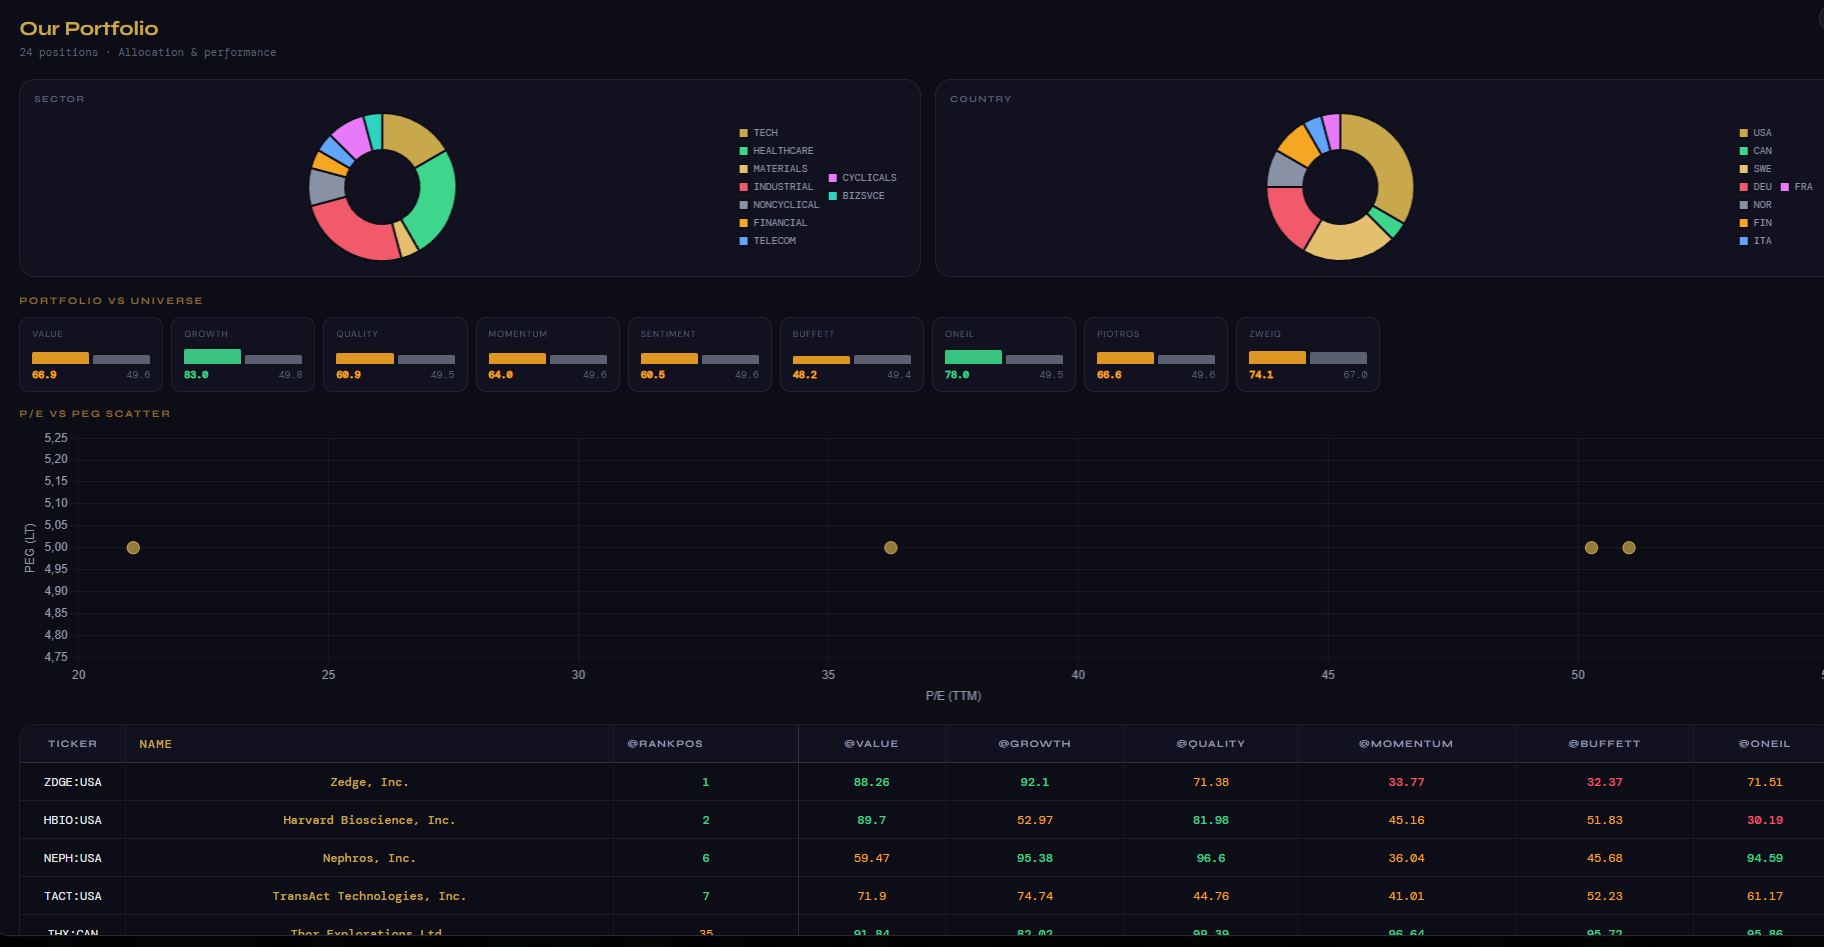
Task: Click the TICKER column header
Action: click(72, 744)
